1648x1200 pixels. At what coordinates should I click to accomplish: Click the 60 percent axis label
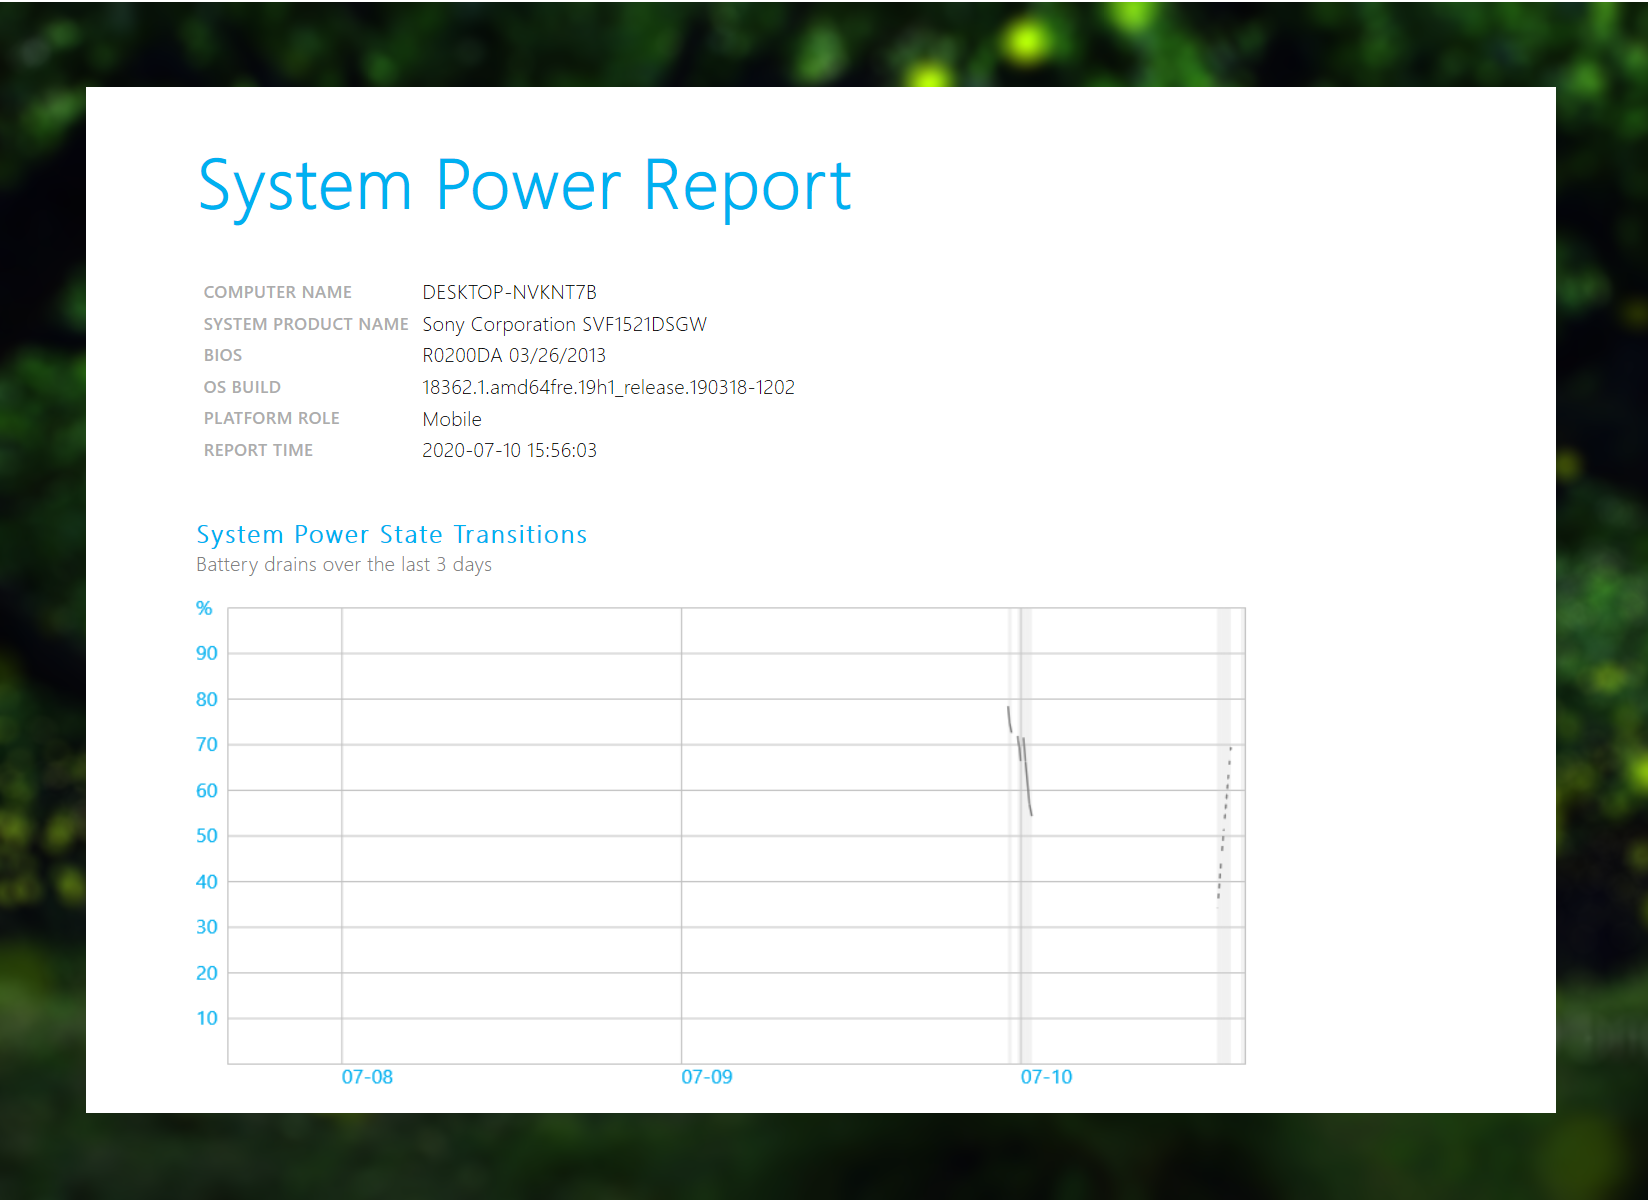coord(207,790)
